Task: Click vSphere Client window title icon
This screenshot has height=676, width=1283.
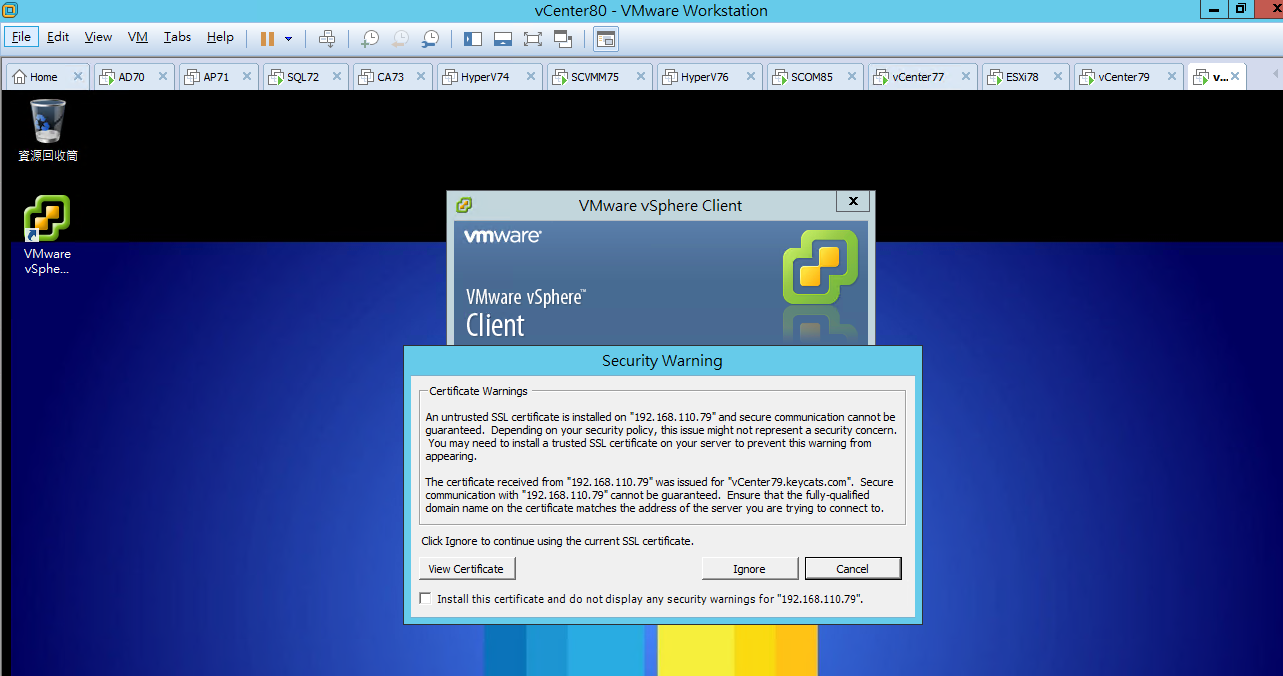Action: click(463, 205)
